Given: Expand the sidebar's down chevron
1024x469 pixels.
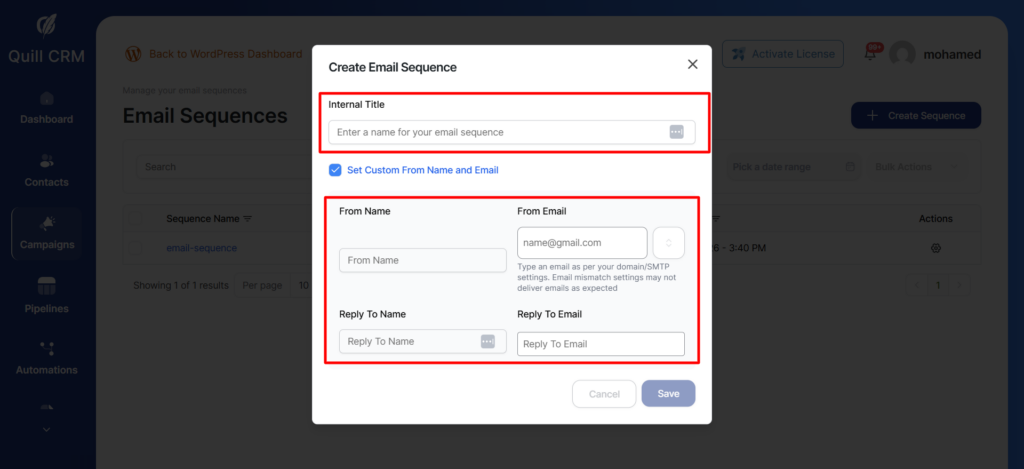Looking at the screenshot, I should 47,429.
